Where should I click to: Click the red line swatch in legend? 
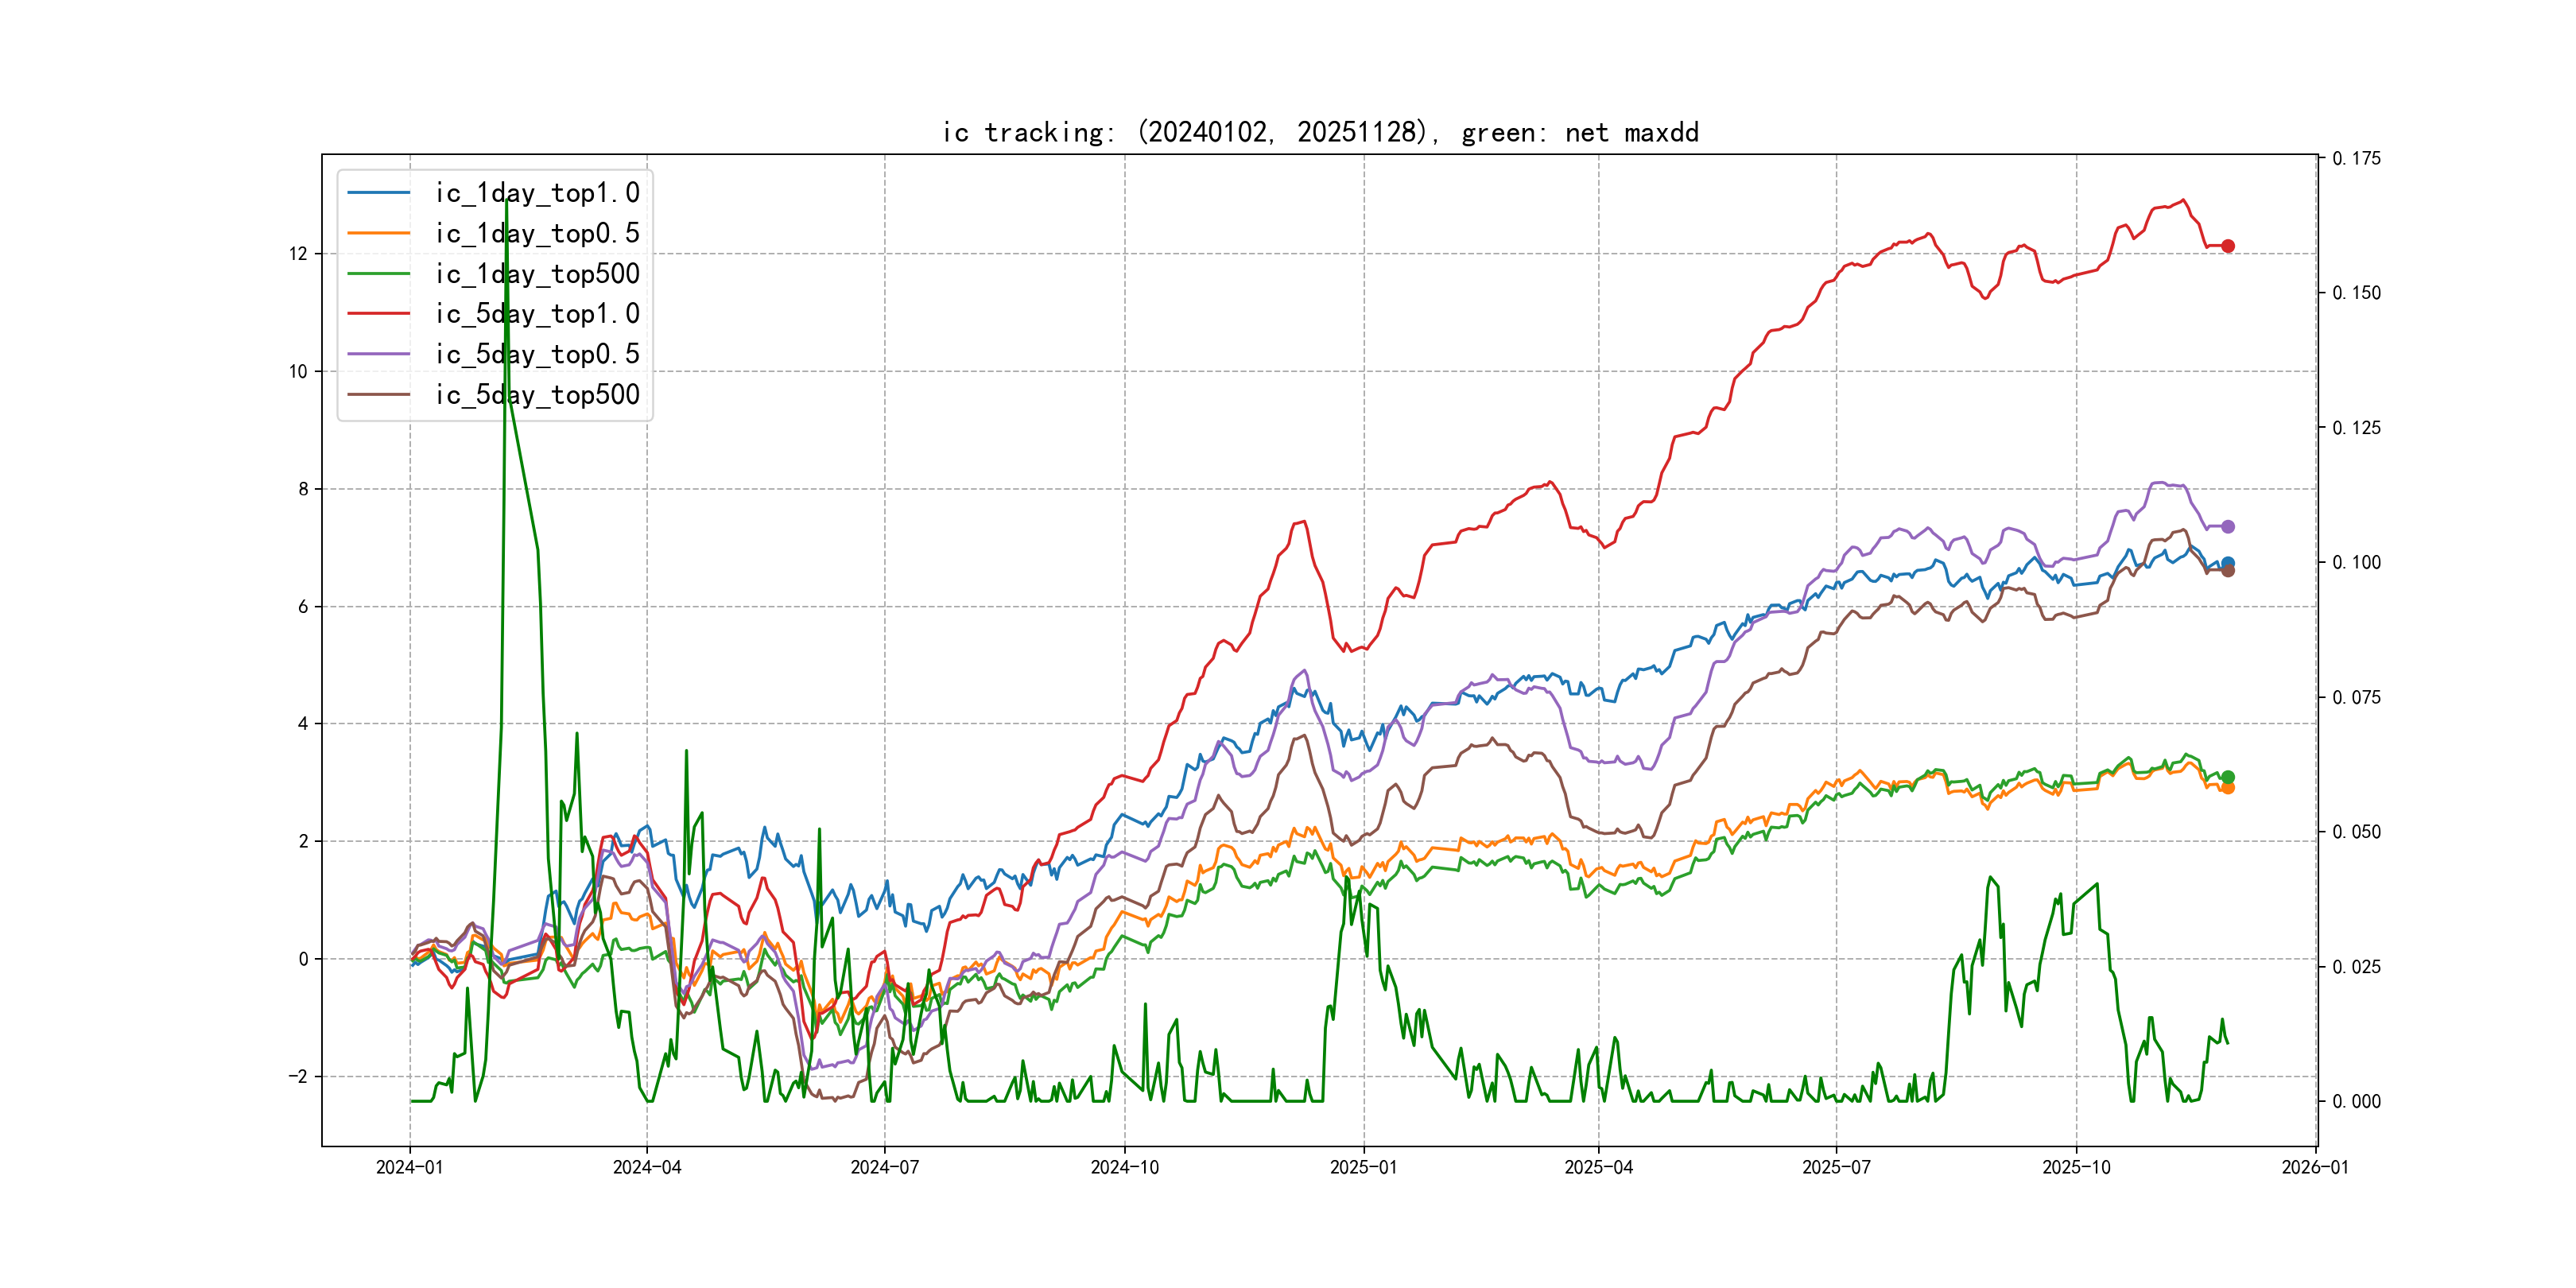click(379, 314)
